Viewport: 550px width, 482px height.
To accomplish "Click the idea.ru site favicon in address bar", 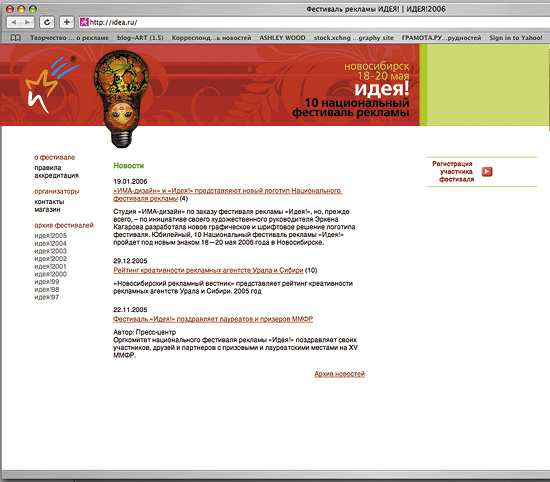I will 84,22.
